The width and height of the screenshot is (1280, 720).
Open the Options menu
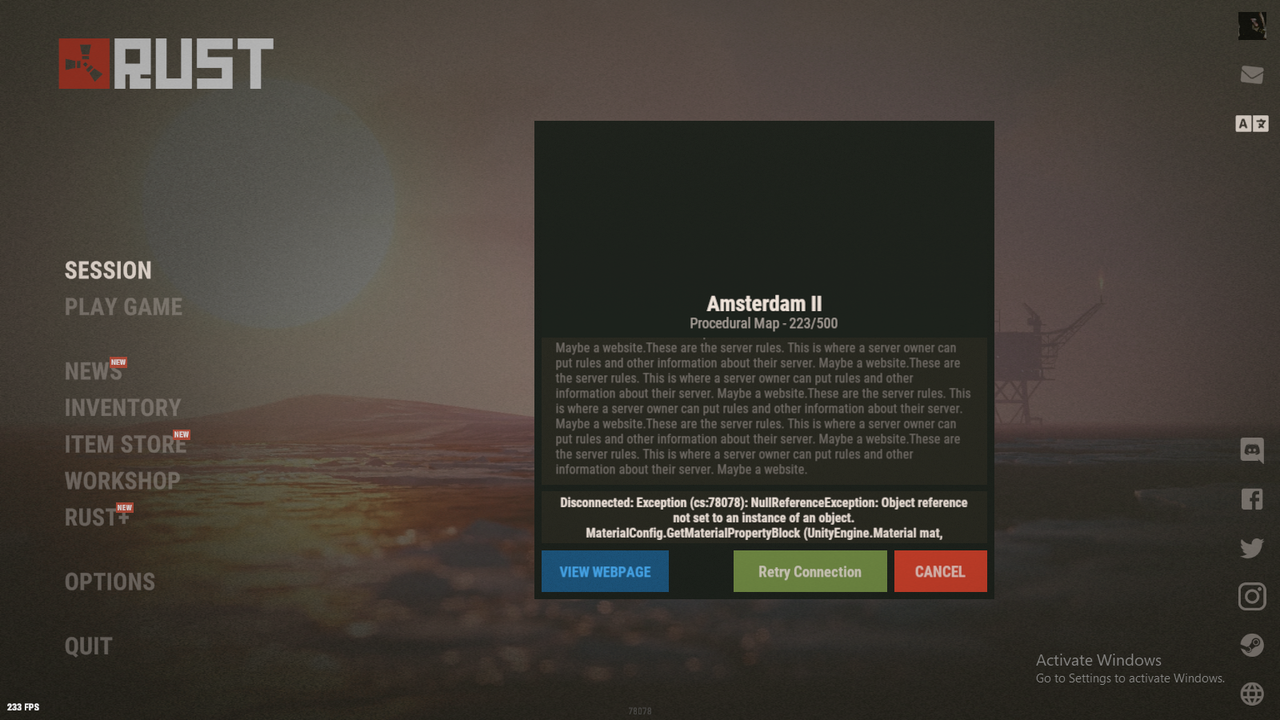[x=110, y=582]
